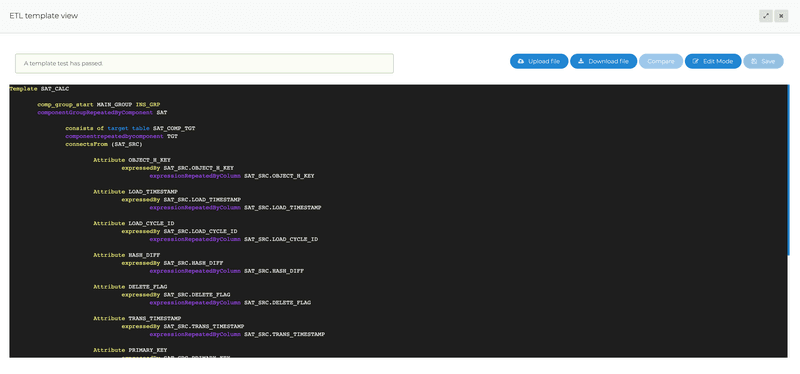The width and height of the screenshot is (800, 374).
Task: Click the expand dialog arrows icon
Action: pyautogui.click(x=765, y=16)
